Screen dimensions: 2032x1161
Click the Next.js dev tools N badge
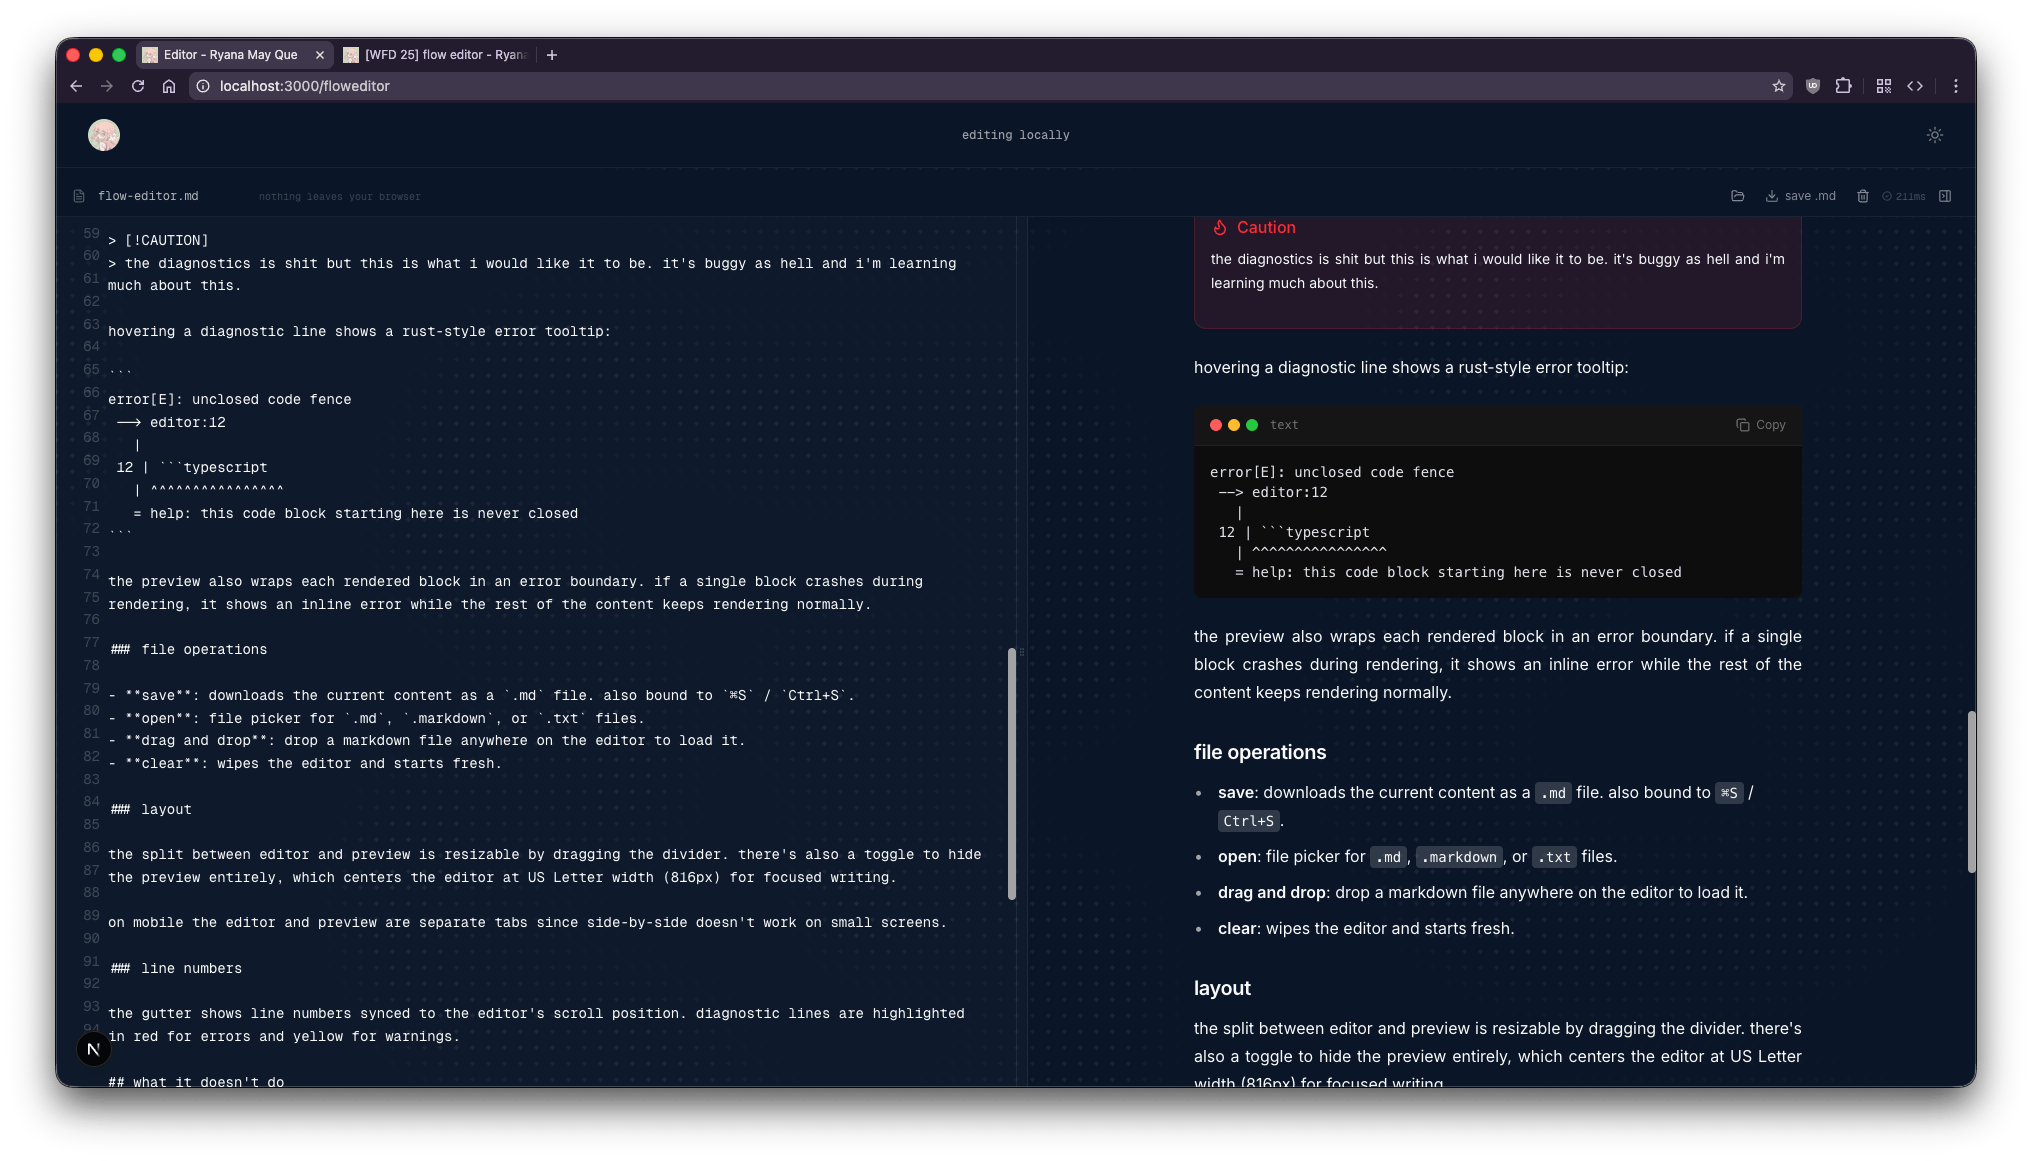[94, 1049]
